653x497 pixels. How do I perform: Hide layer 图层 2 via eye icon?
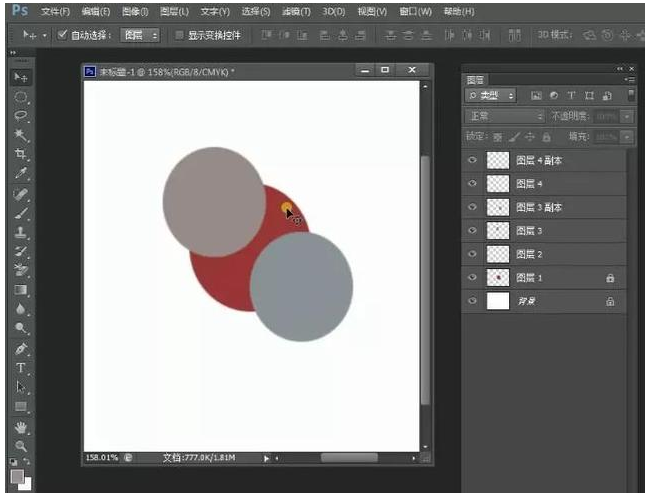click(472, 254)
